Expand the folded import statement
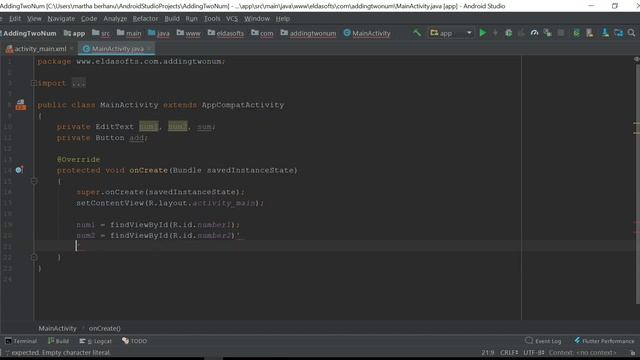Screen dimensions: 640x360 (x=34, y=83)
